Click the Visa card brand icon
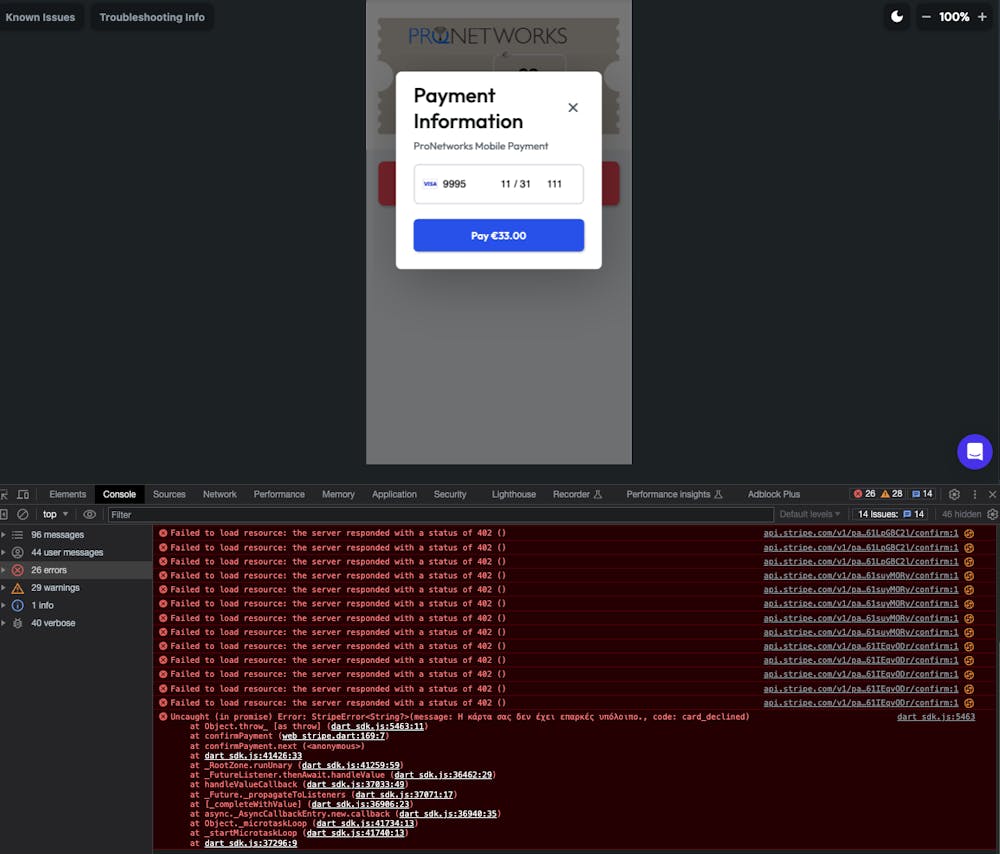 tap(430, 184)
